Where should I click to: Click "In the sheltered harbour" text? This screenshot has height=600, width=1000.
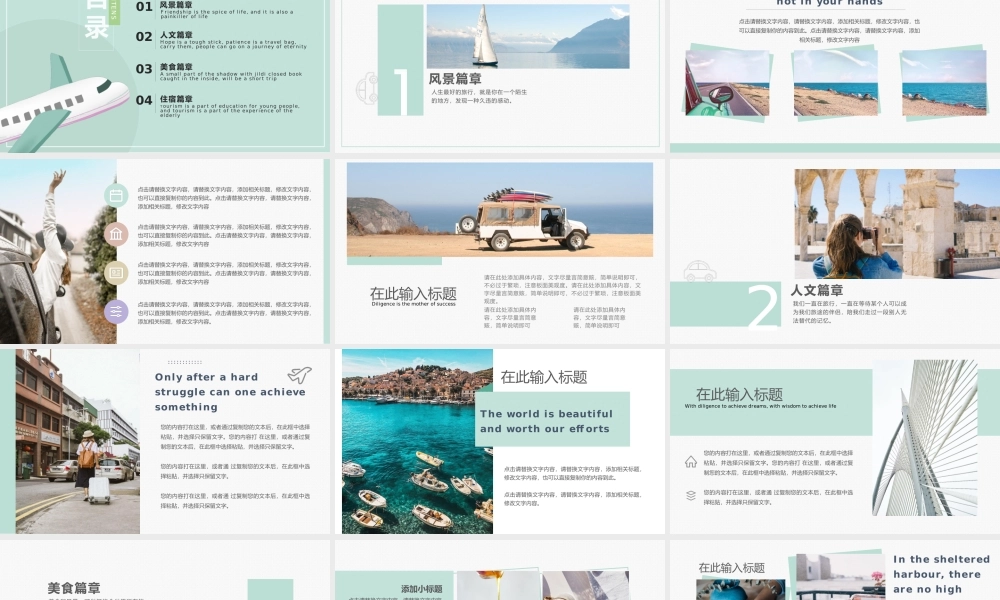pyautogui.click(x=941, y=574)
